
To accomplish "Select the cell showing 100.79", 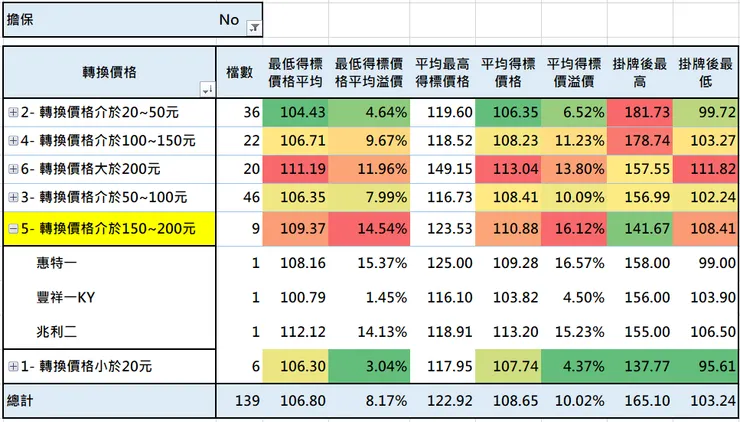I will (295, 297).
